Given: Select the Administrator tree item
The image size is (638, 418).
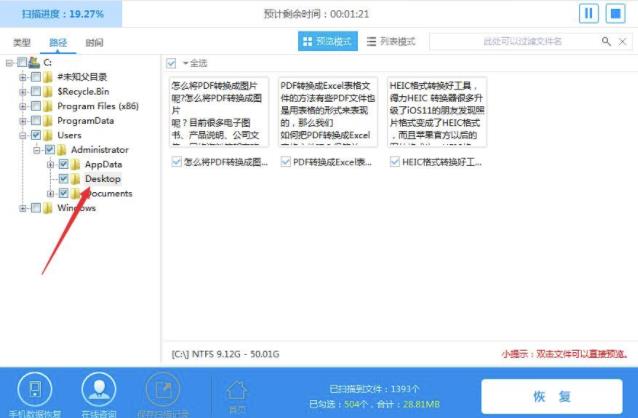Looking at the screenshot, I should (x=100, y=150).
